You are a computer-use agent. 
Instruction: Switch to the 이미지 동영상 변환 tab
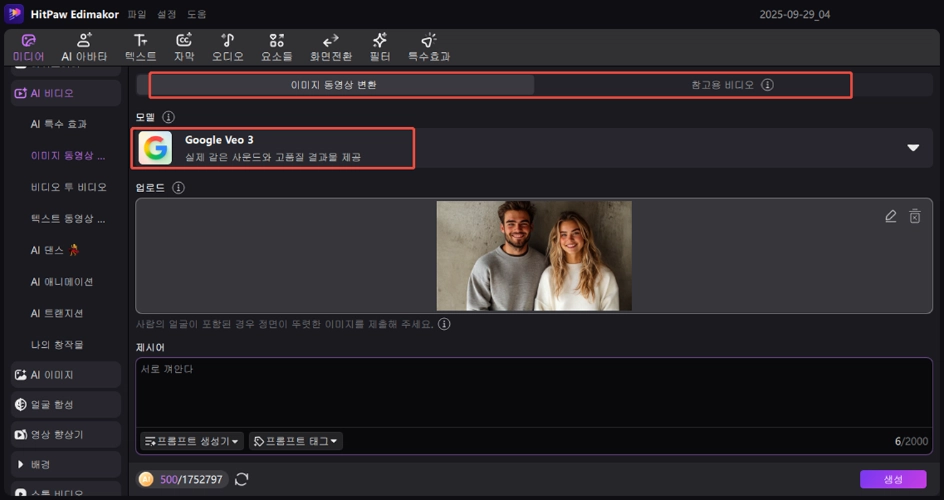click(x=333, y=85)
